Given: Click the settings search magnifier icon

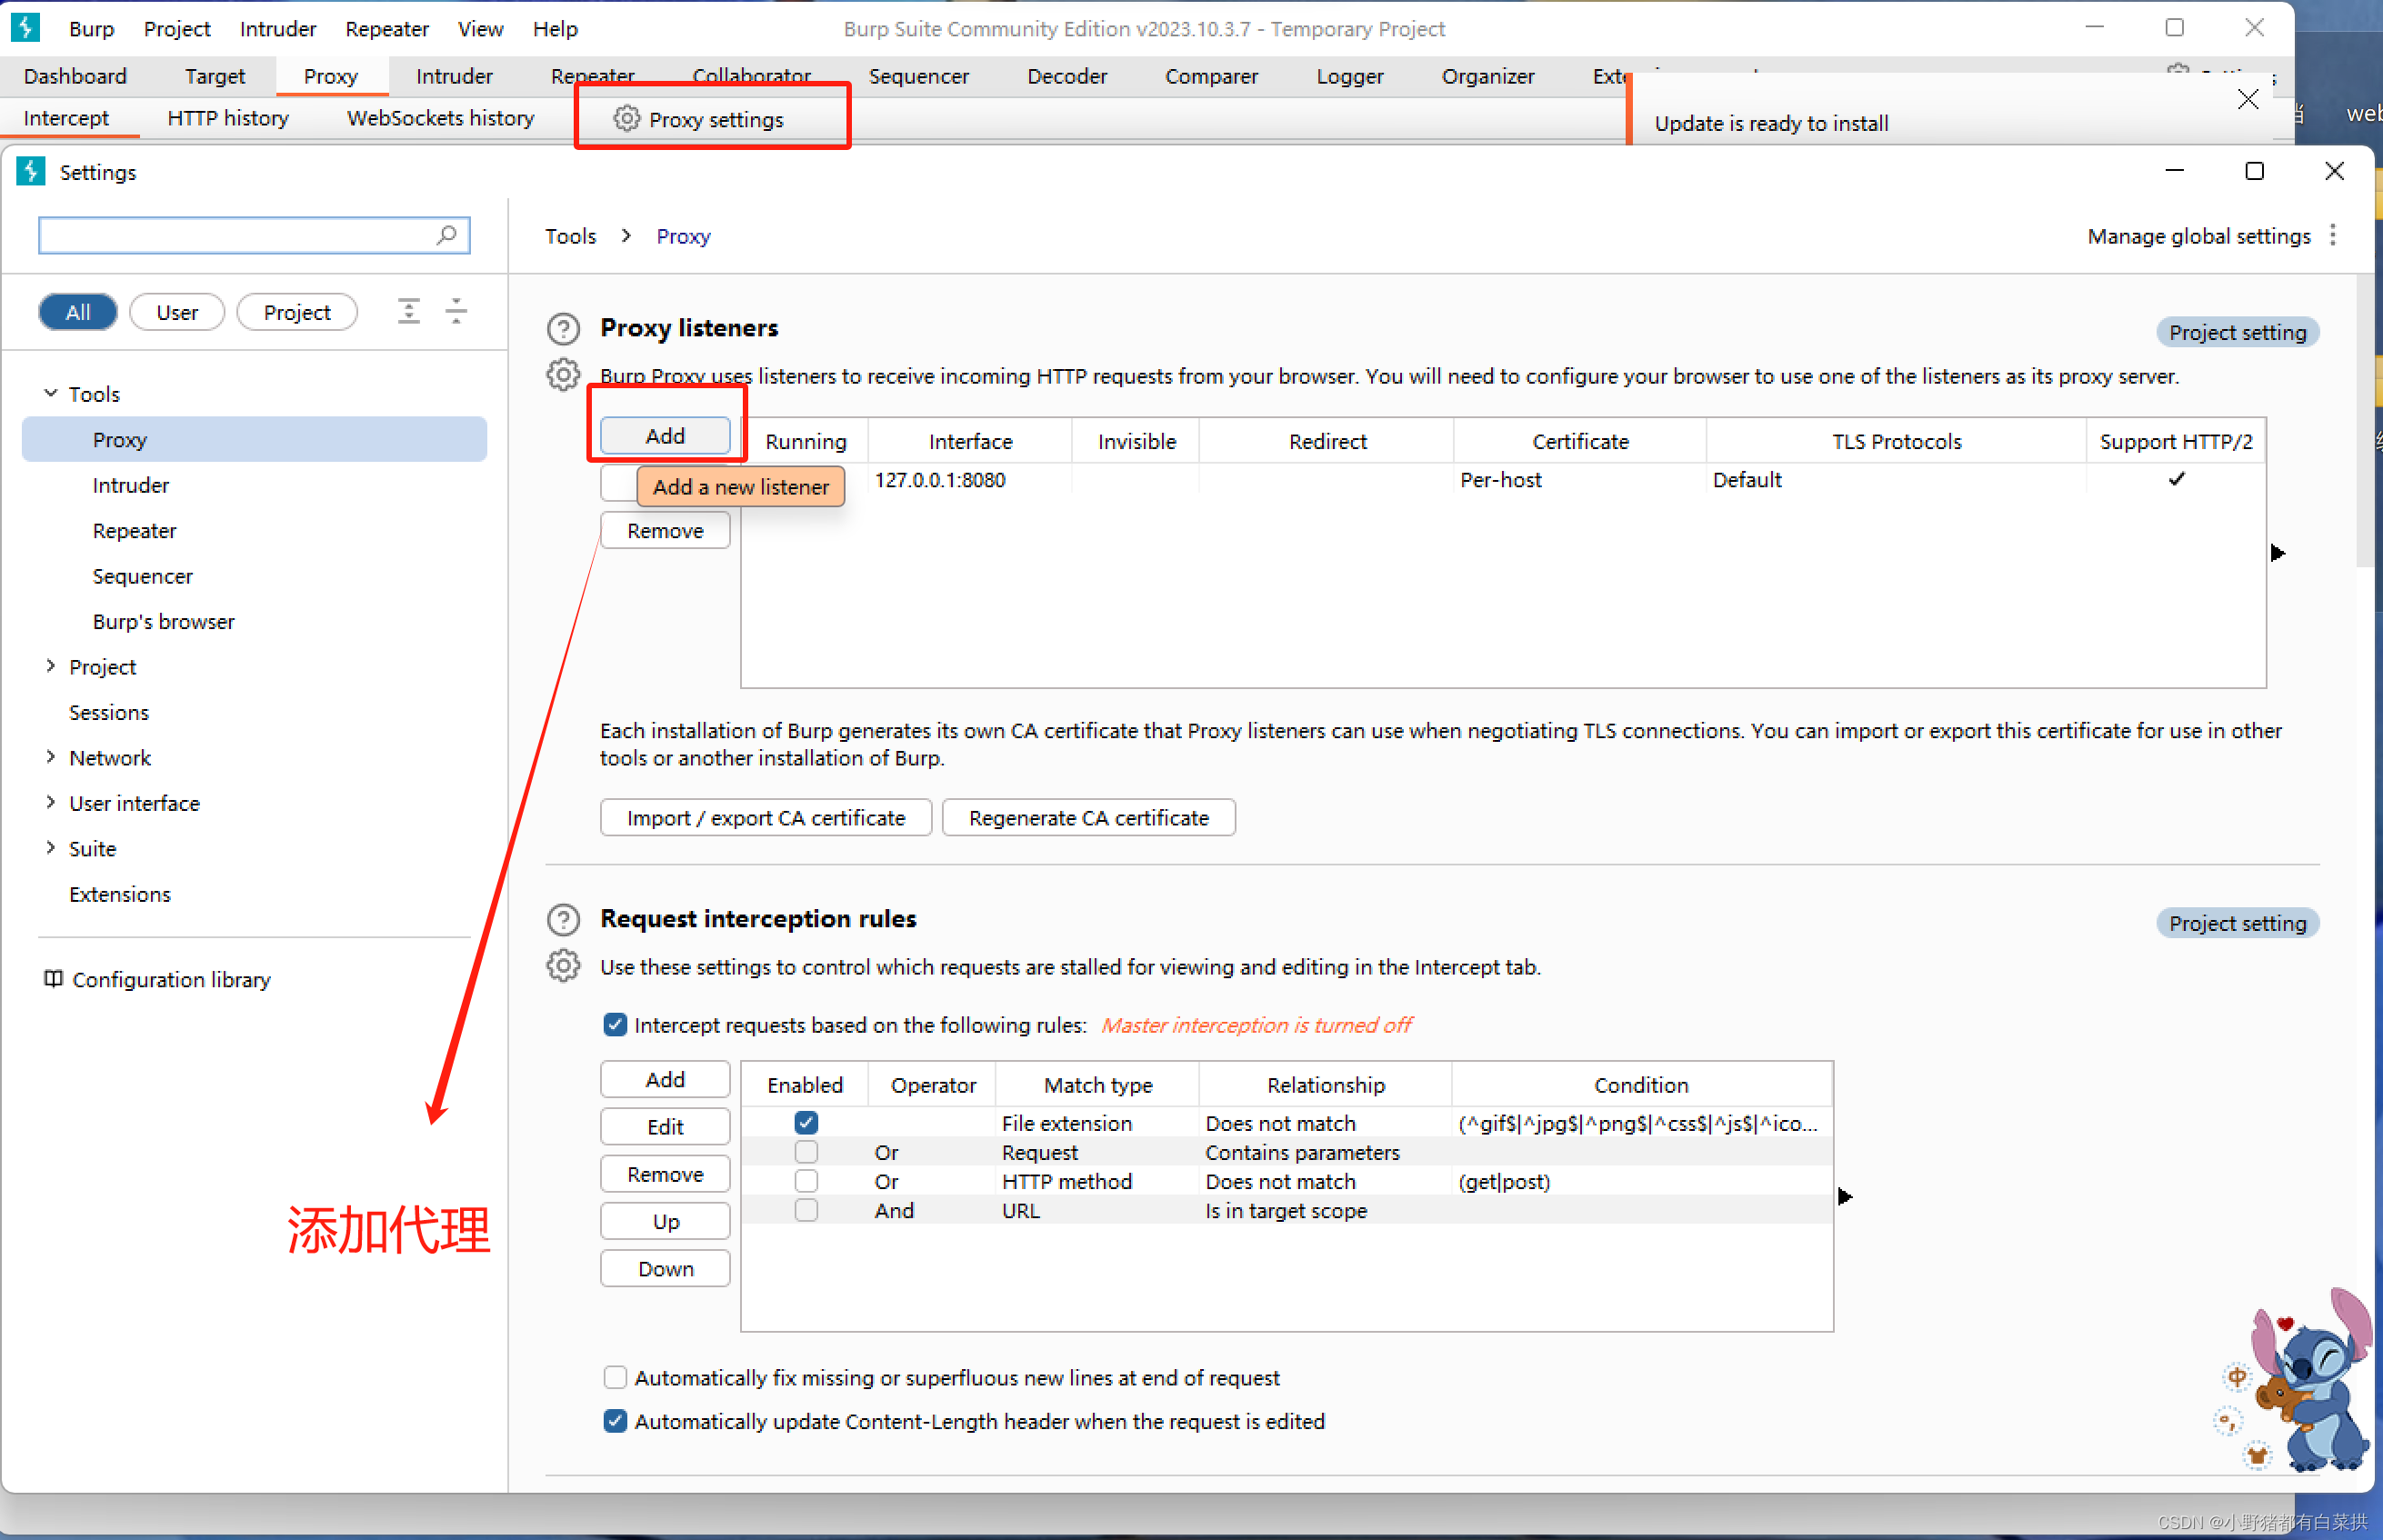Looking at the screenshot, I should tap(447, 235).
